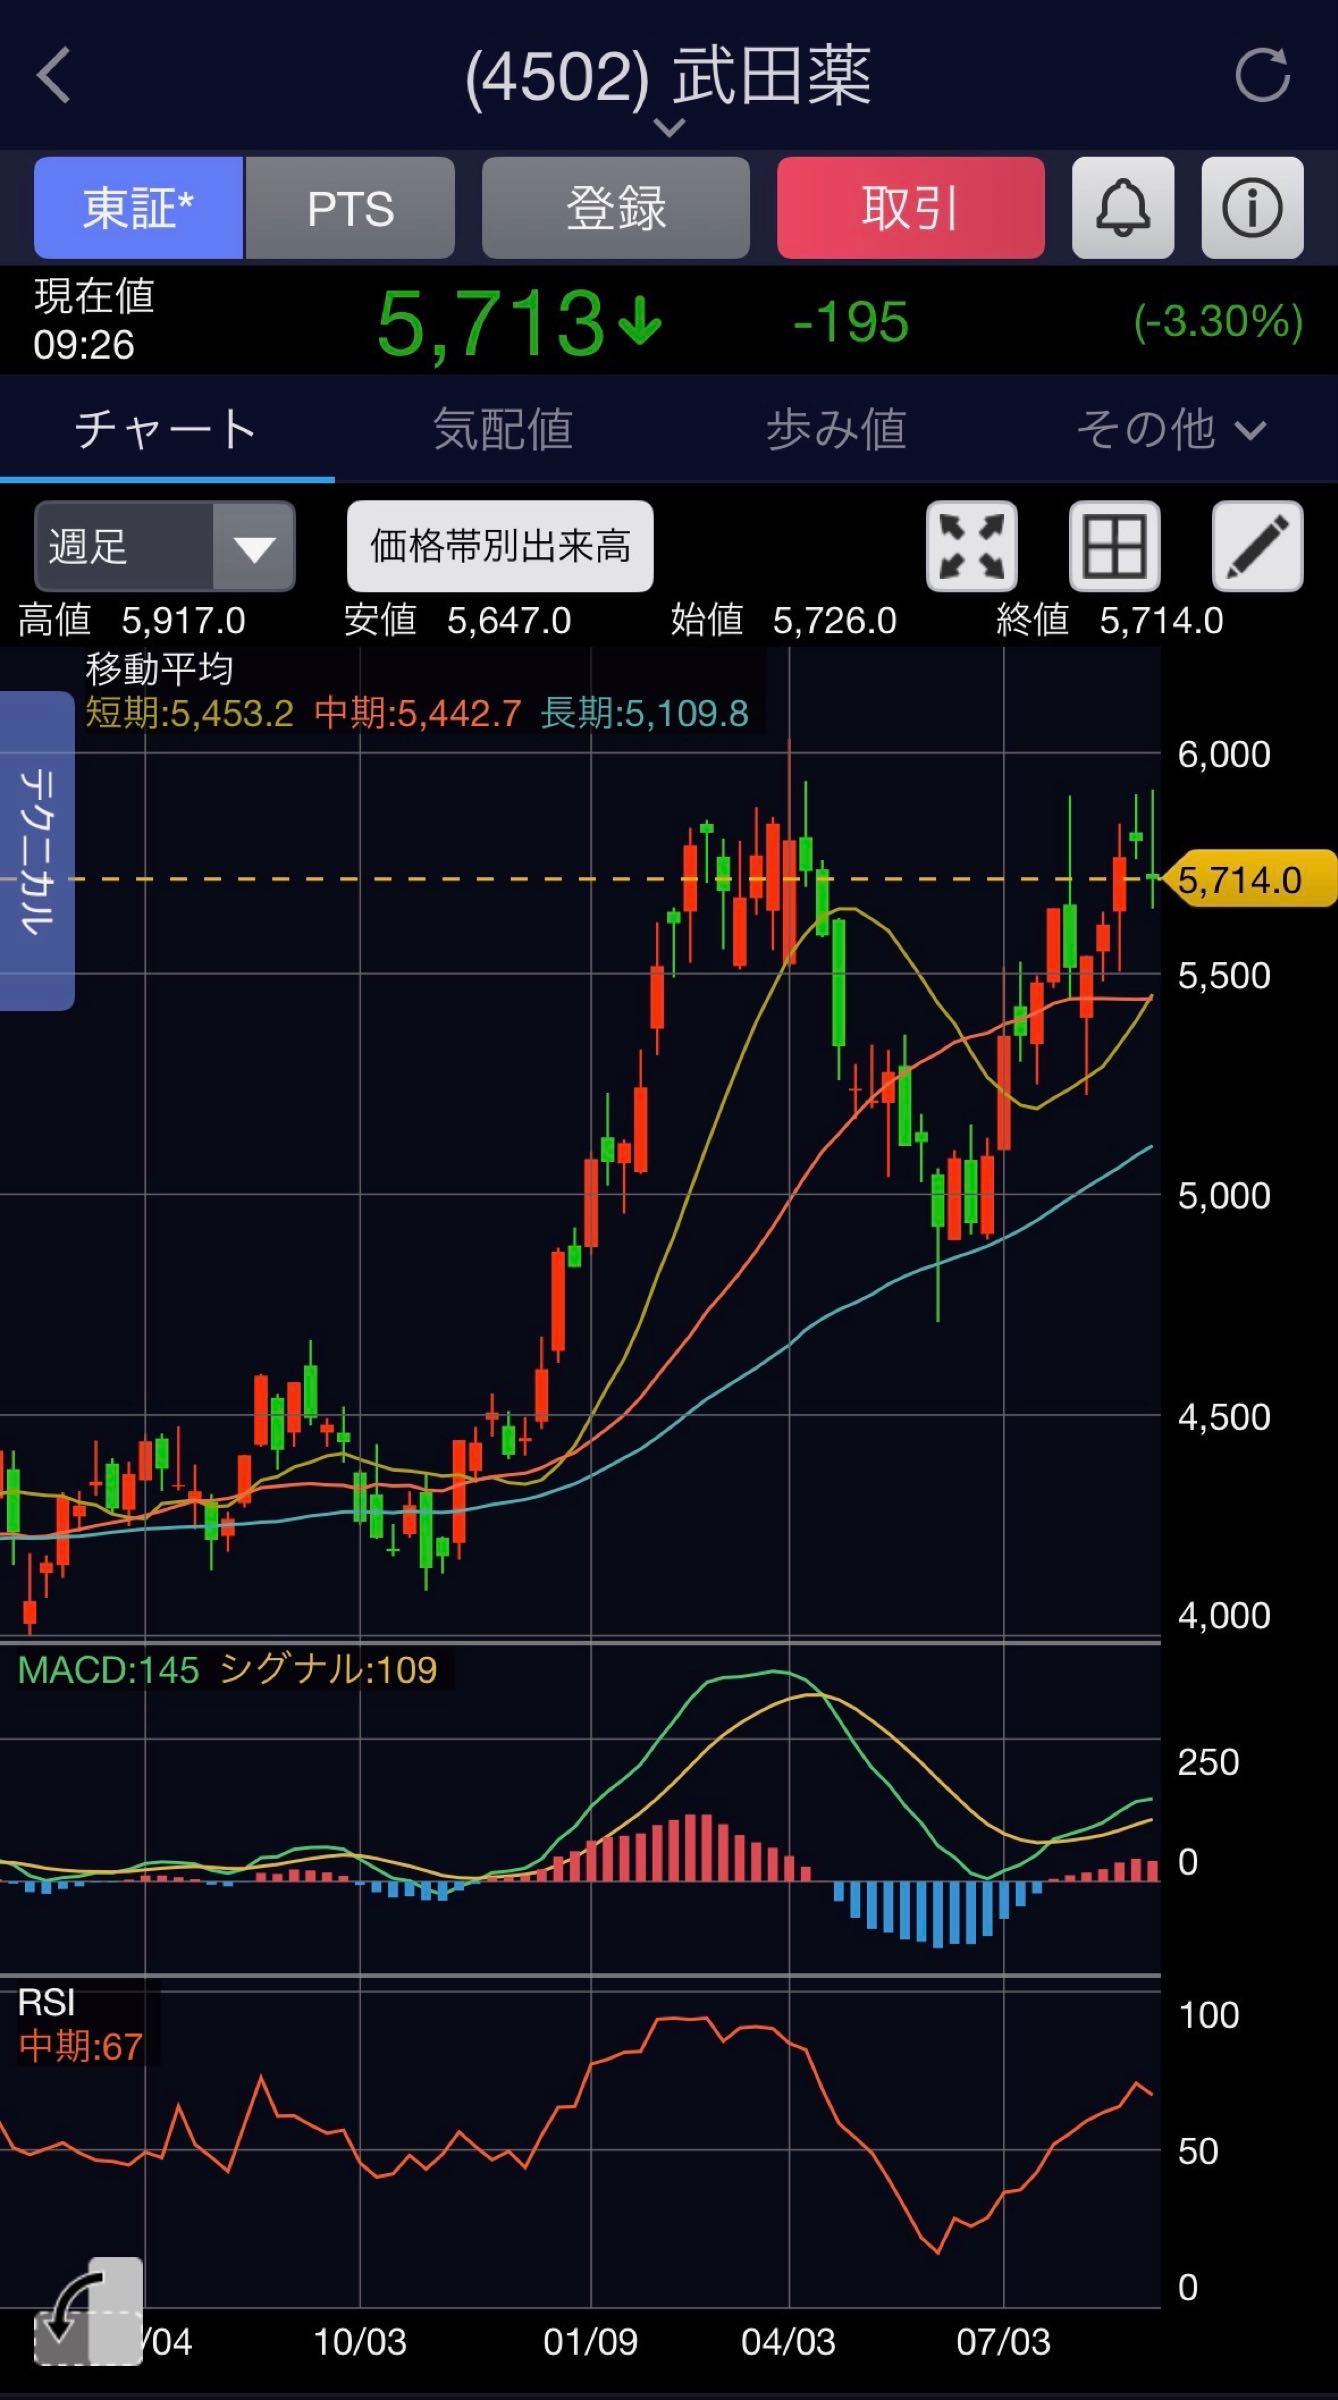Select the 気配値 tab
This screenshot has width=1338, height=2400.
click(x=502, y=430)
